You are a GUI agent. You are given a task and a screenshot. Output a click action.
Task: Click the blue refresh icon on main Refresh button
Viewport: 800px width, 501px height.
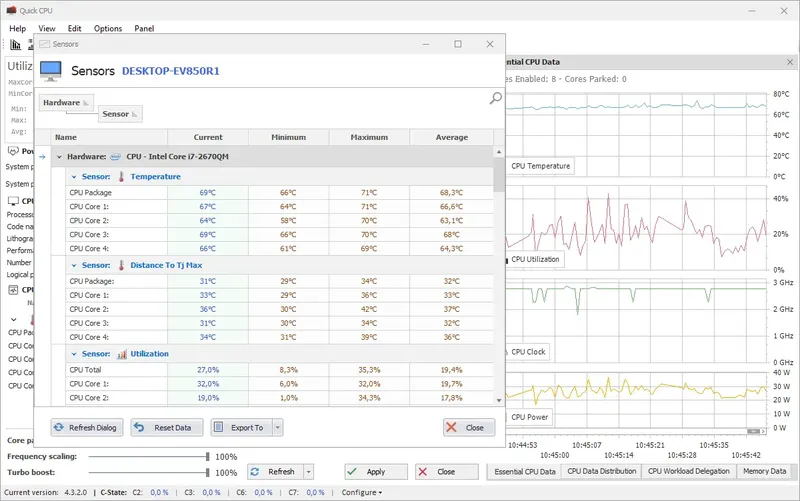click(x=255, y=472)
